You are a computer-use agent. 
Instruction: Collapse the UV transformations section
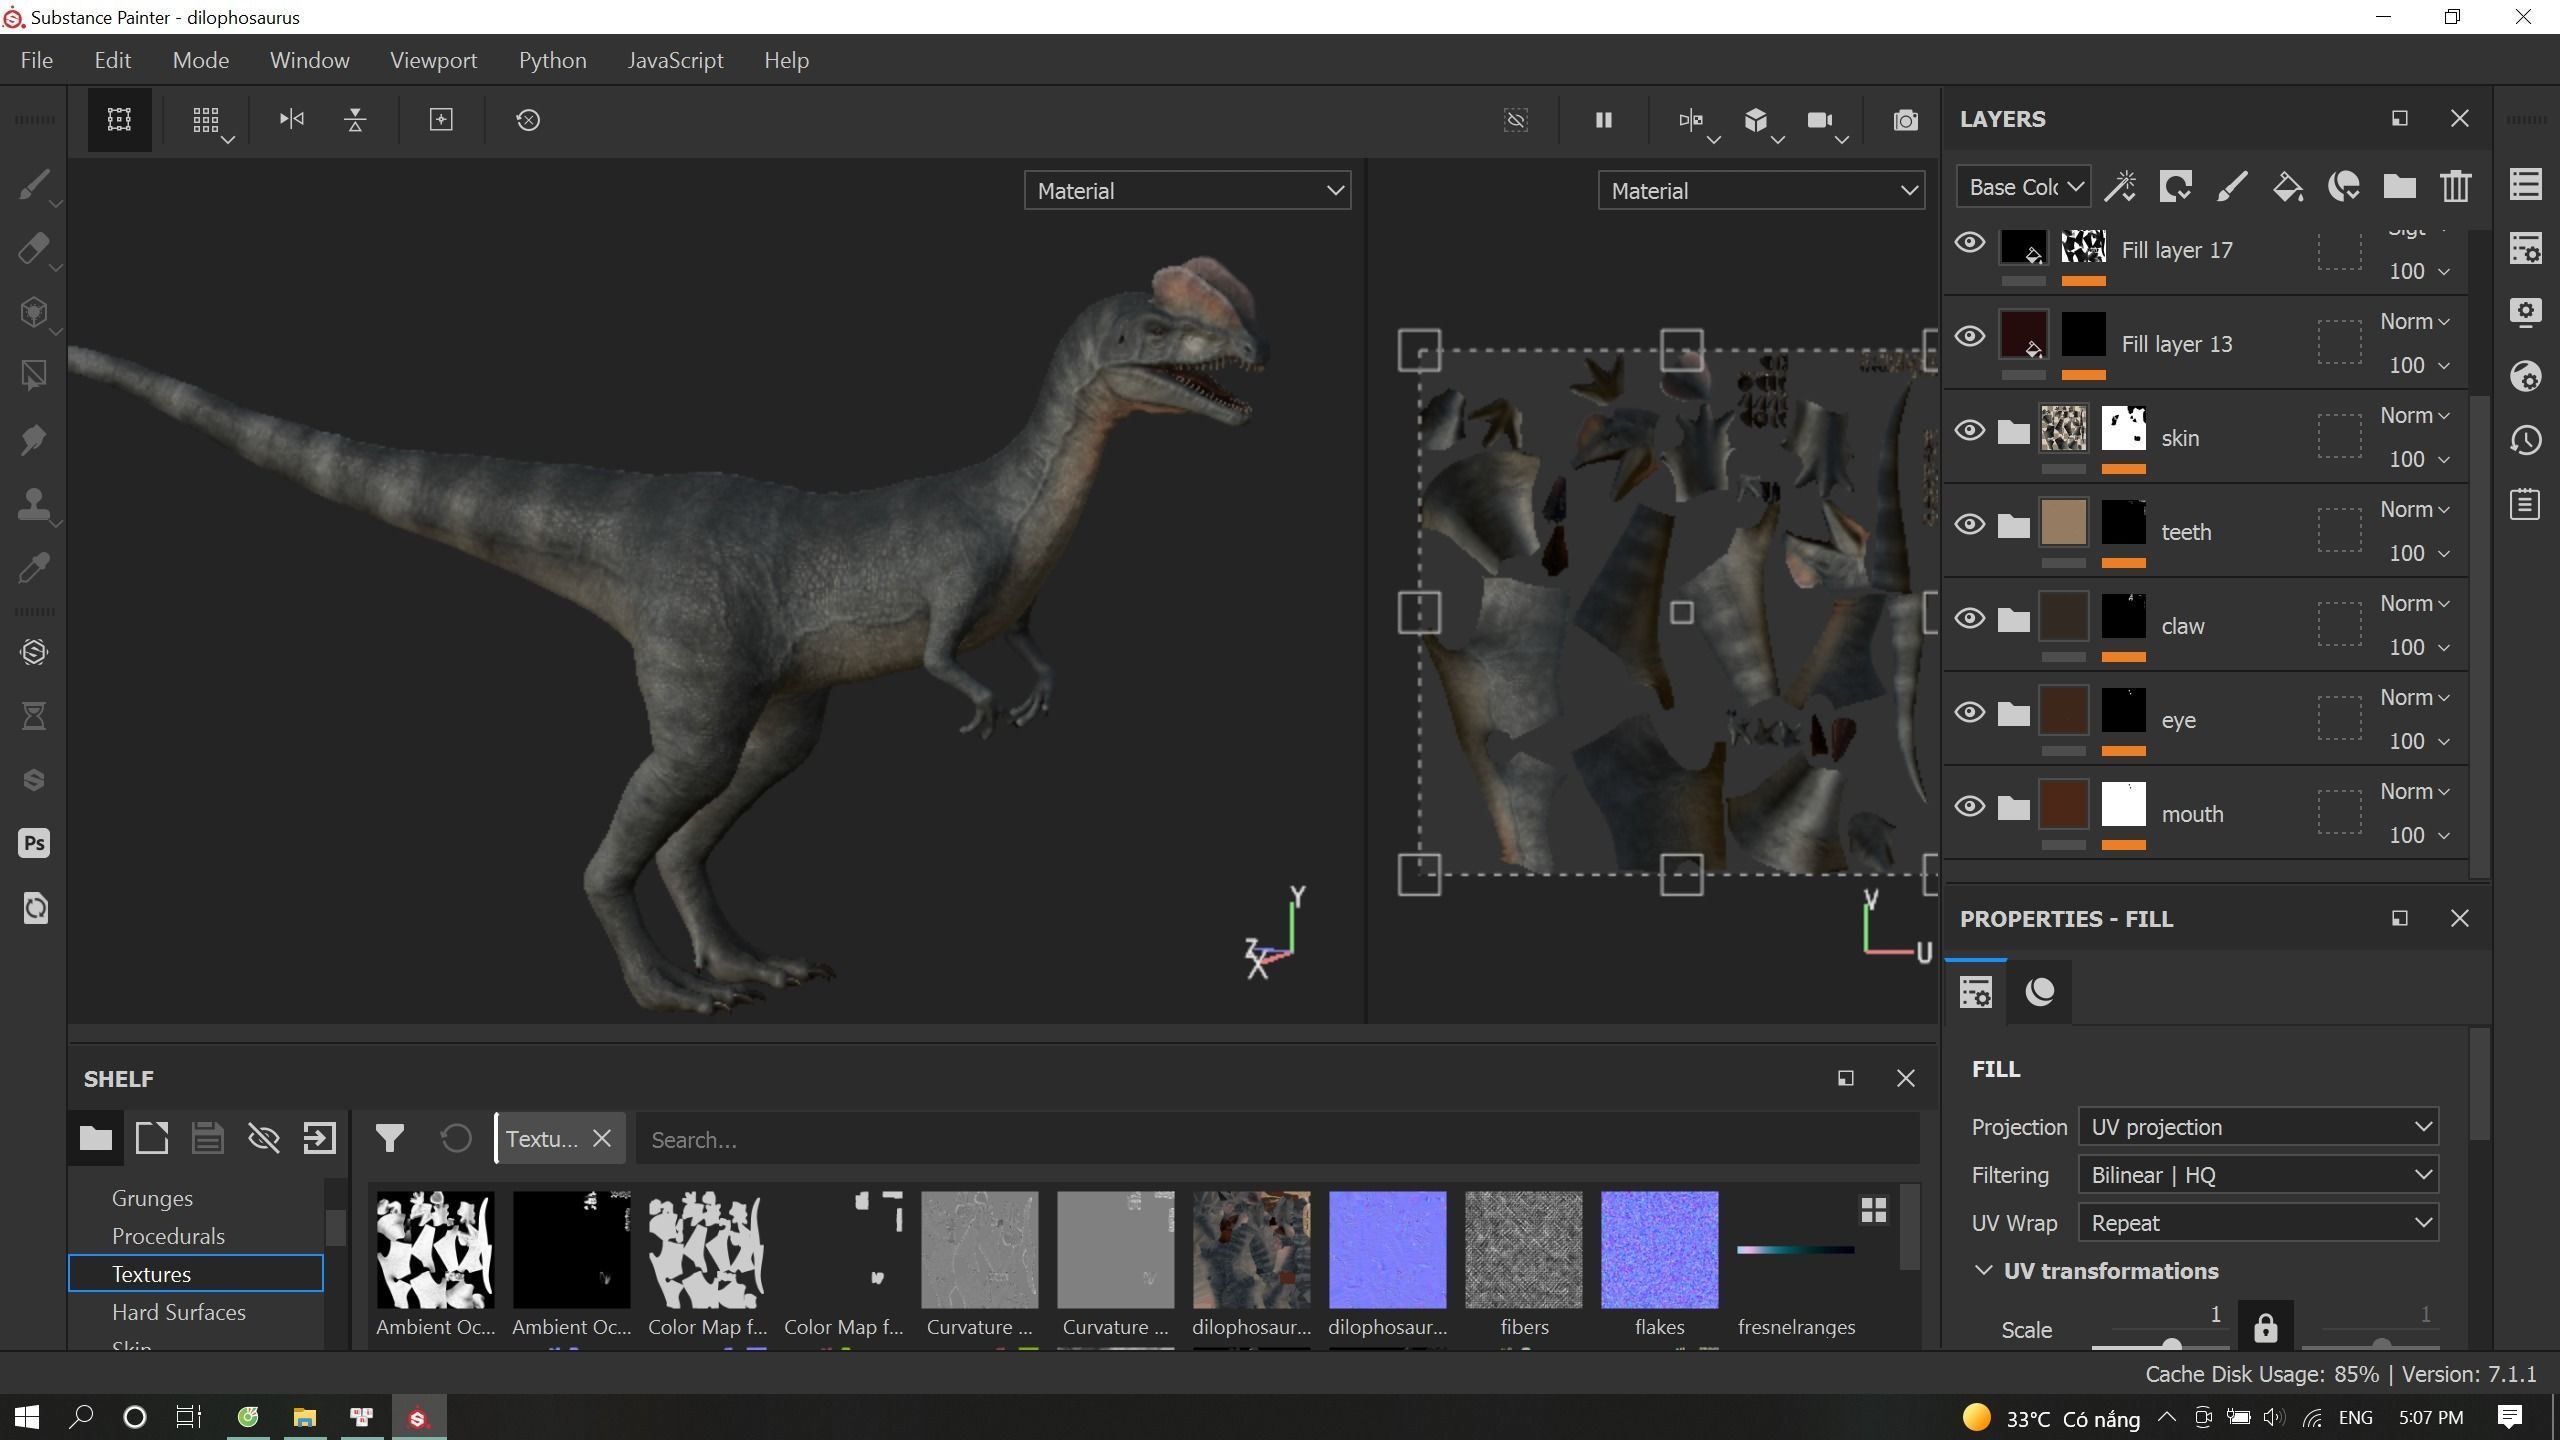tap(1983, 1270)
